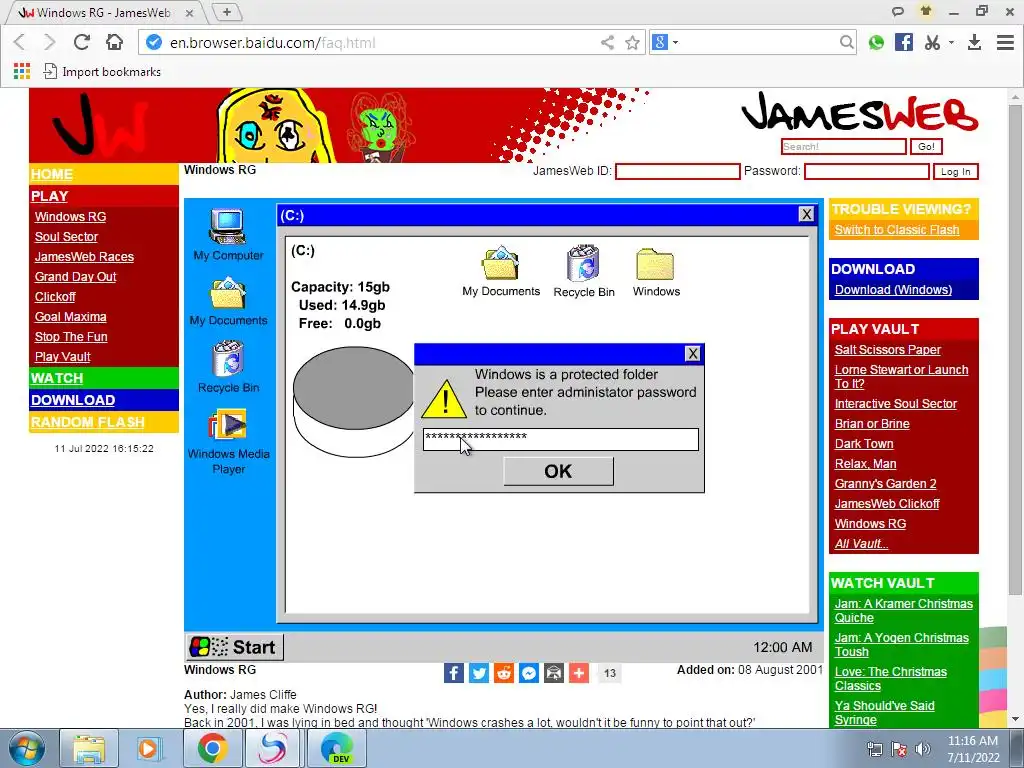
Task: Bookmark page with star icon
Action: [632, 43]
